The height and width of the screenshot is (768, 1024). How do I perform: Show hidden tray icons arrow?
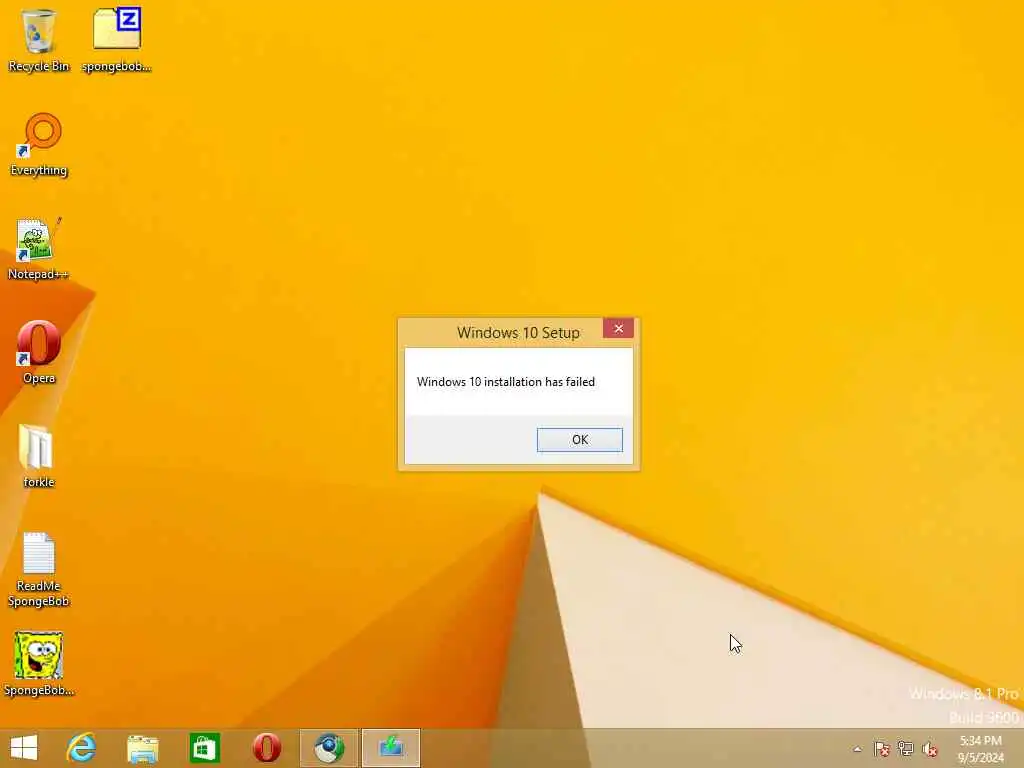tap(857, 749)
